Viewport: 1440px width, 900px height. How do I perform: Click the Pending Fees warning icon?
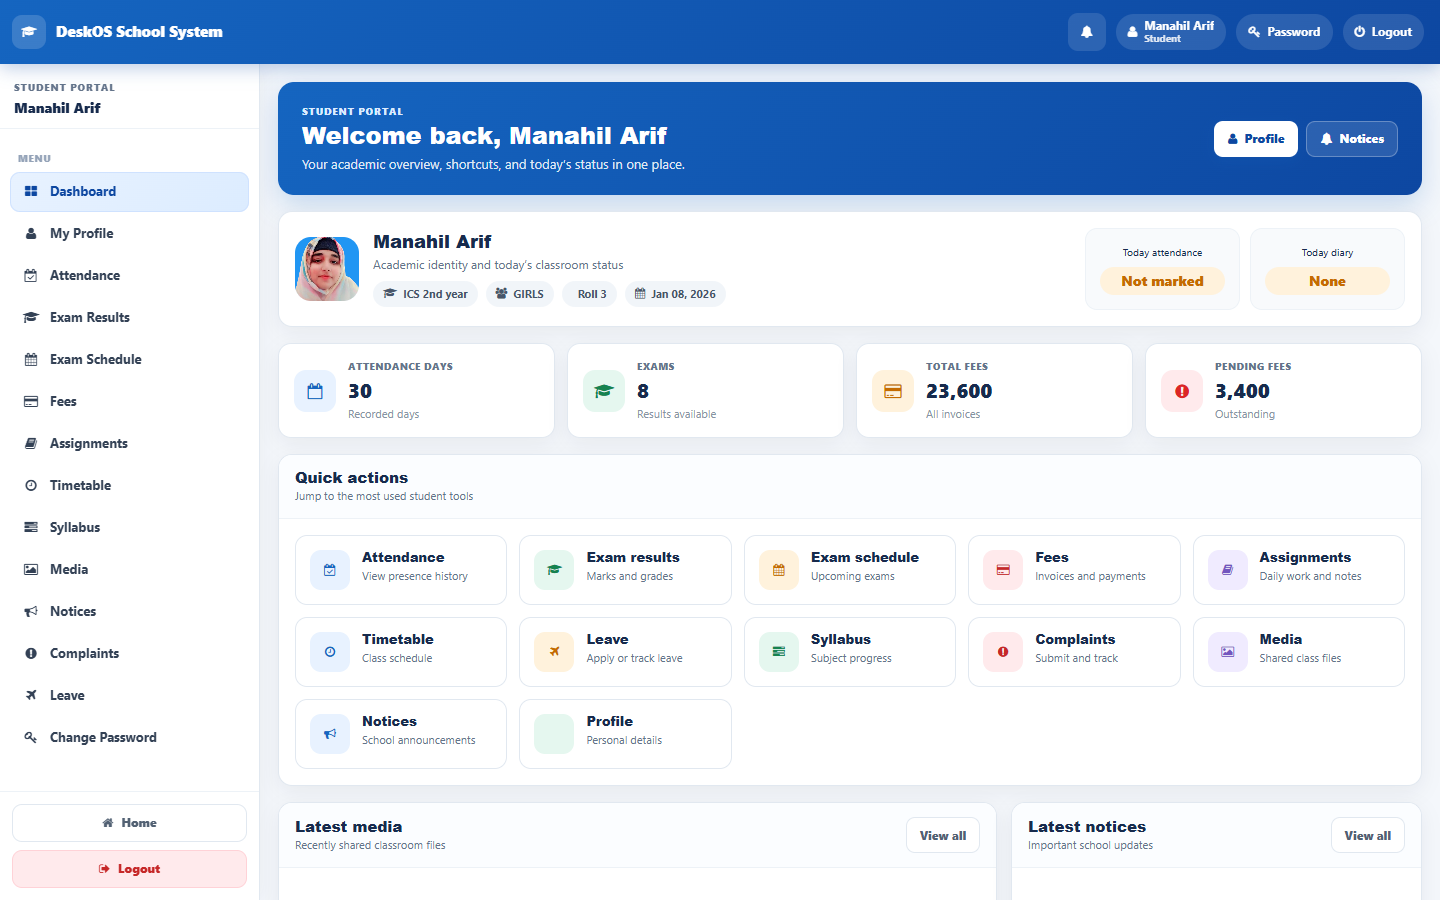click(1182, 391)
